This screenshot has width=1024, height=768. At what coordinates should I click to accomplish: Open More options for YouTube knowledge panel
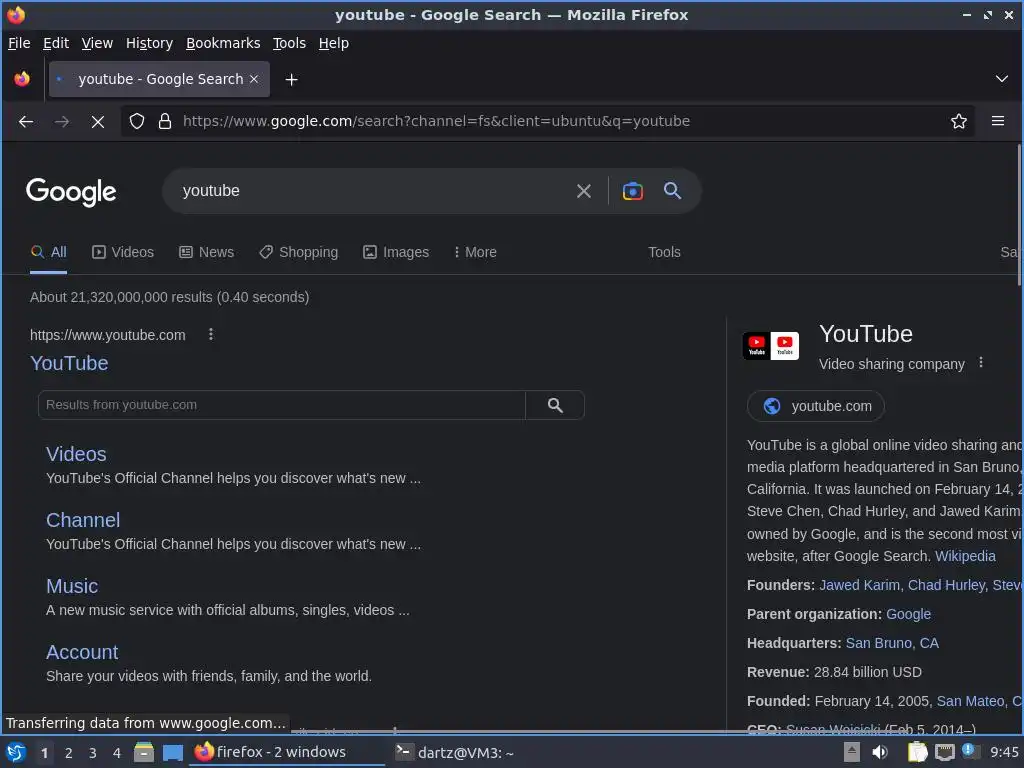point(980,362)
